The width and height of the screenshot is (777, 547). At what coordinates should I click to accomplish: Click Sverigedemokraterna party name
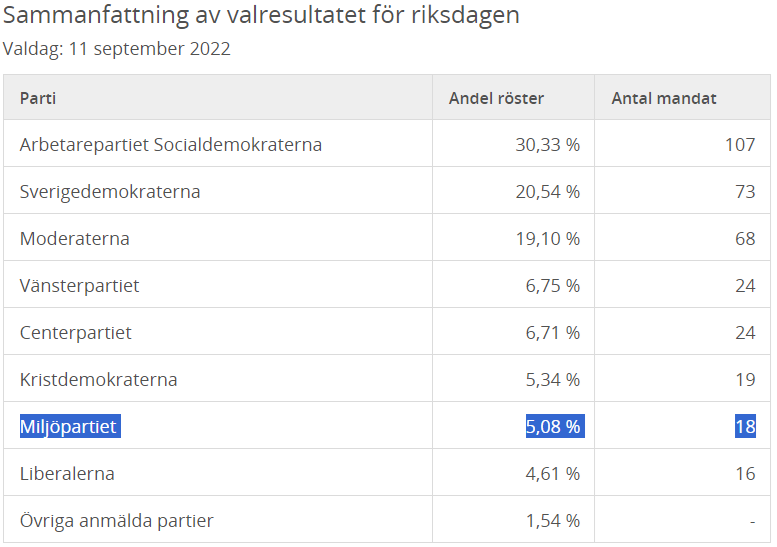110,192
